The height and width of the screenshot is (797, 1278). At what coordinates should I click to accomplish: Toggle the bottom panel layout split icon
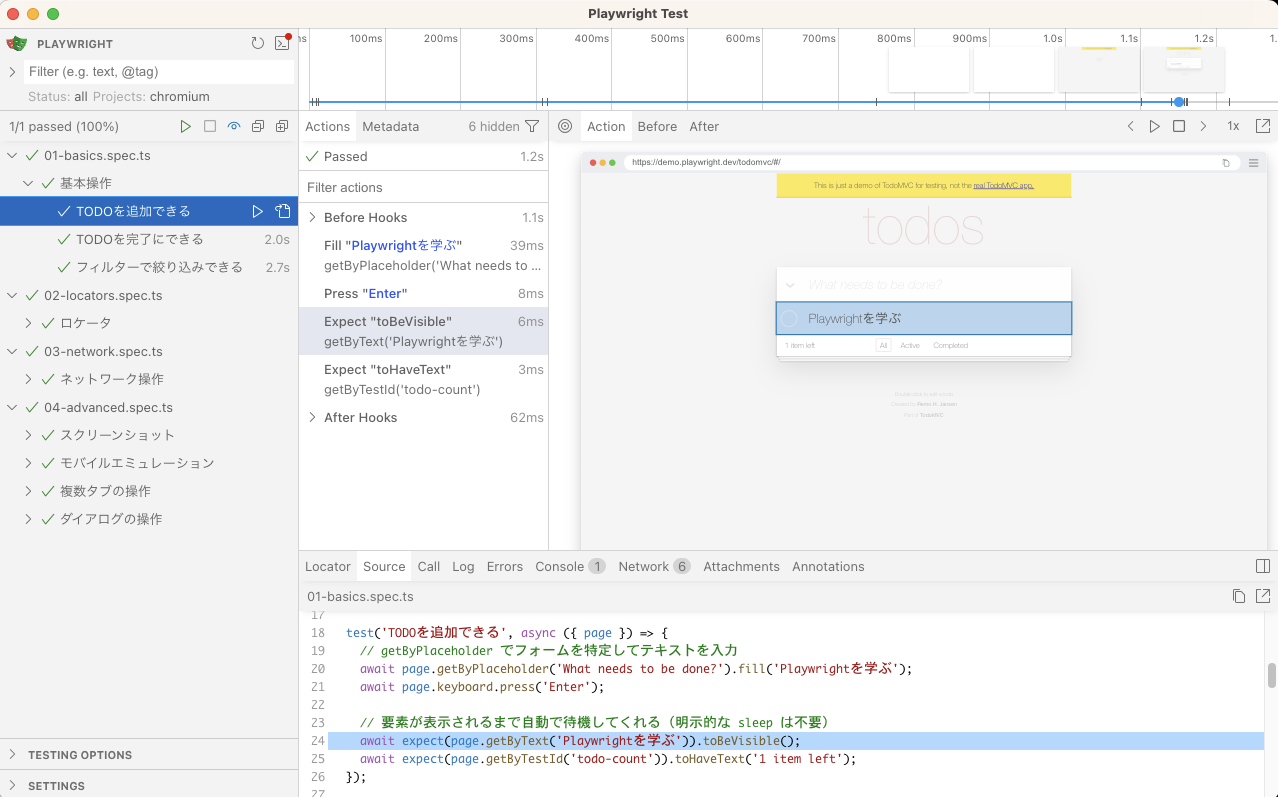pyautogui.click(x=1263, y=566)
